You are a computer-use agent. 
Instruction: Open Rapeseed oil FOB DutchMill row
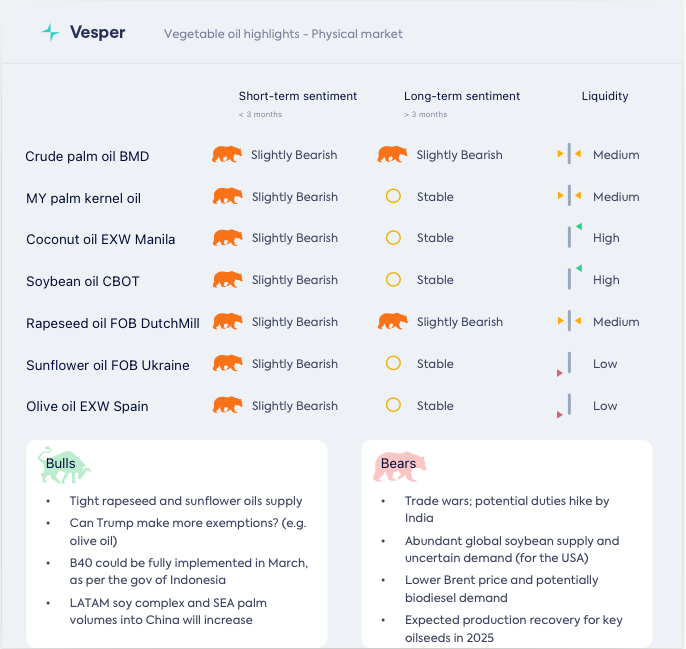(x=113, y=323)
